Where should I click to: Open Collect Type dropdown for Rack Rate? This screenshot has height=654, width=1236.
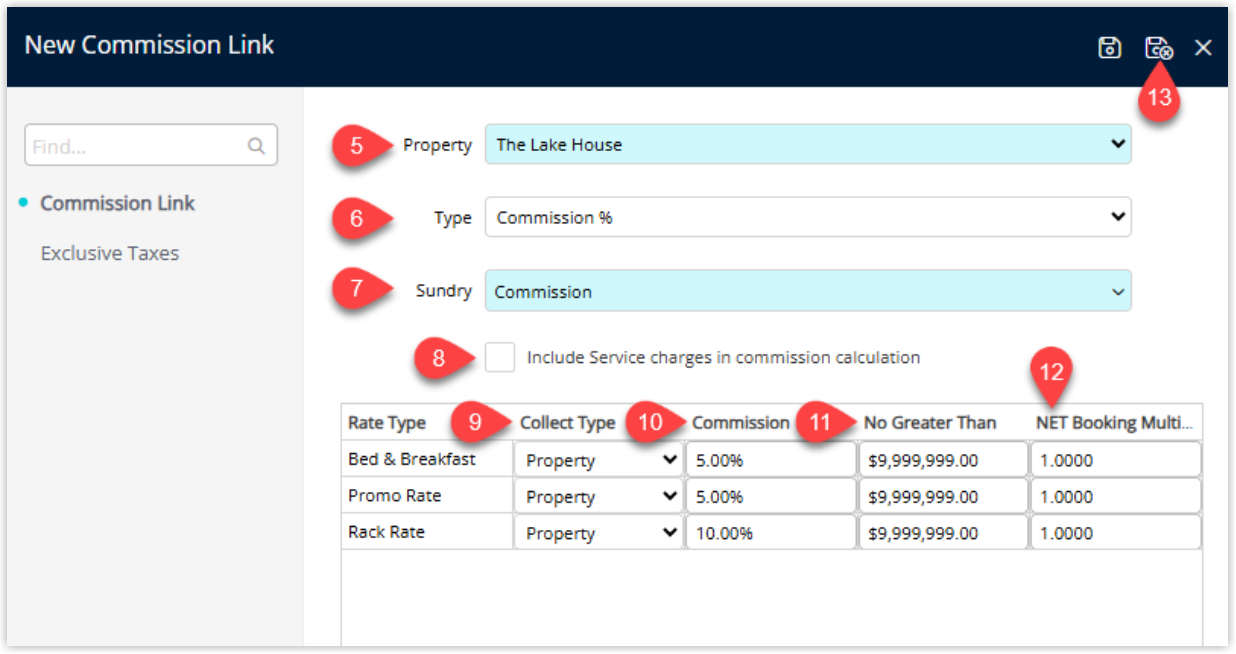pos(599,532)
